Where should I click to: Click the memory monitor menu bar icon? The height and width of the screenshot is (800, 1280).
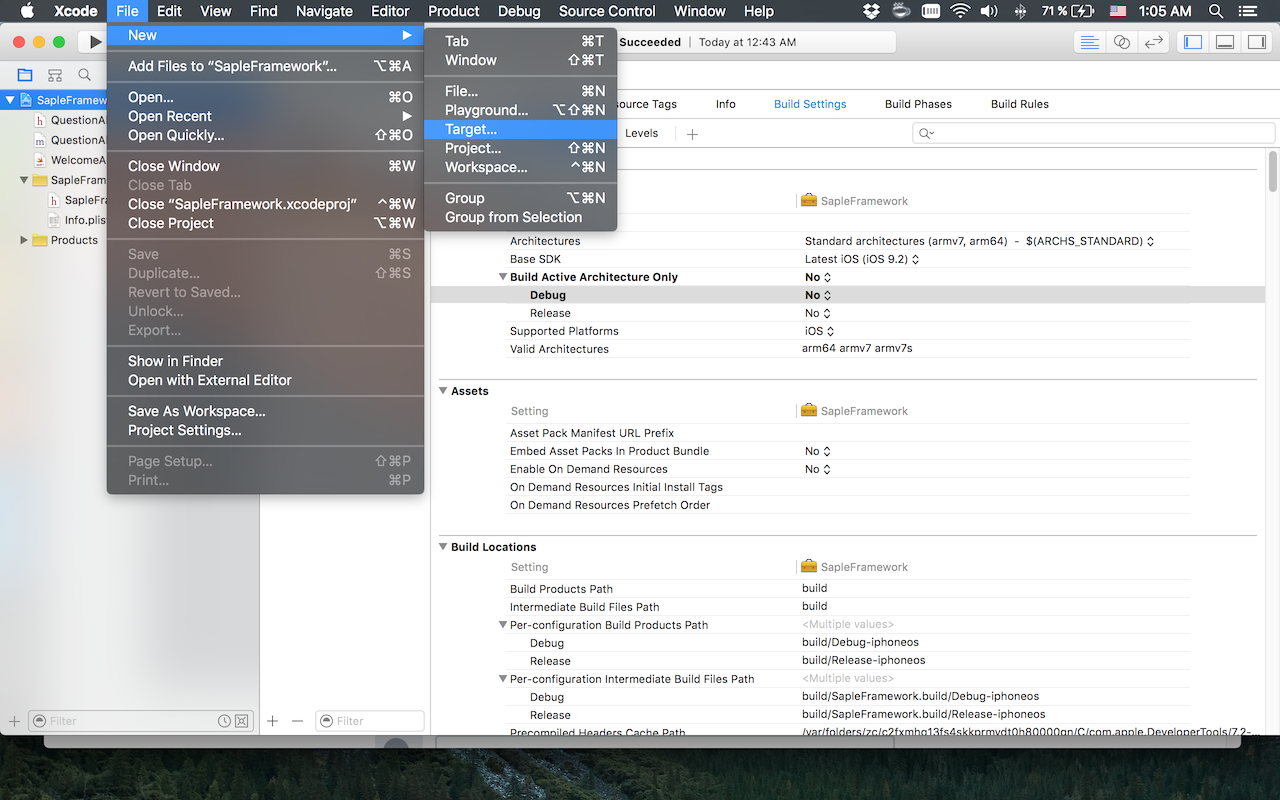click(x=931, y=11)
